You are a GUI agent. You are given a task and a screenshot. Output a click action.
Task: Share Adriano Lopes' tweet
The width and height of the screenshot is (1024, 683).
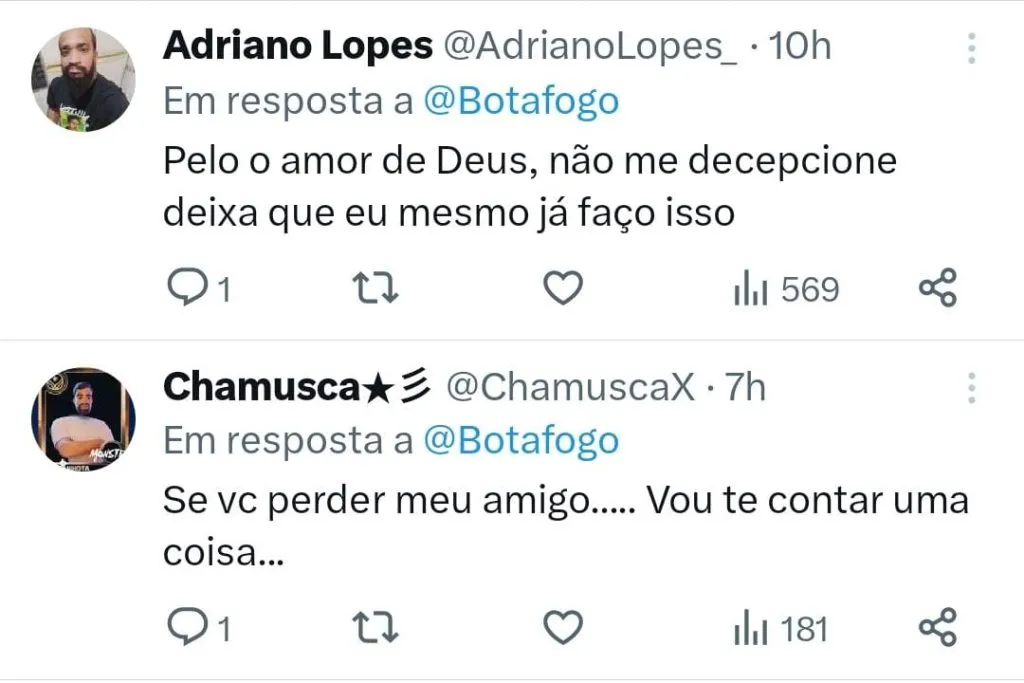coord(938,289)
